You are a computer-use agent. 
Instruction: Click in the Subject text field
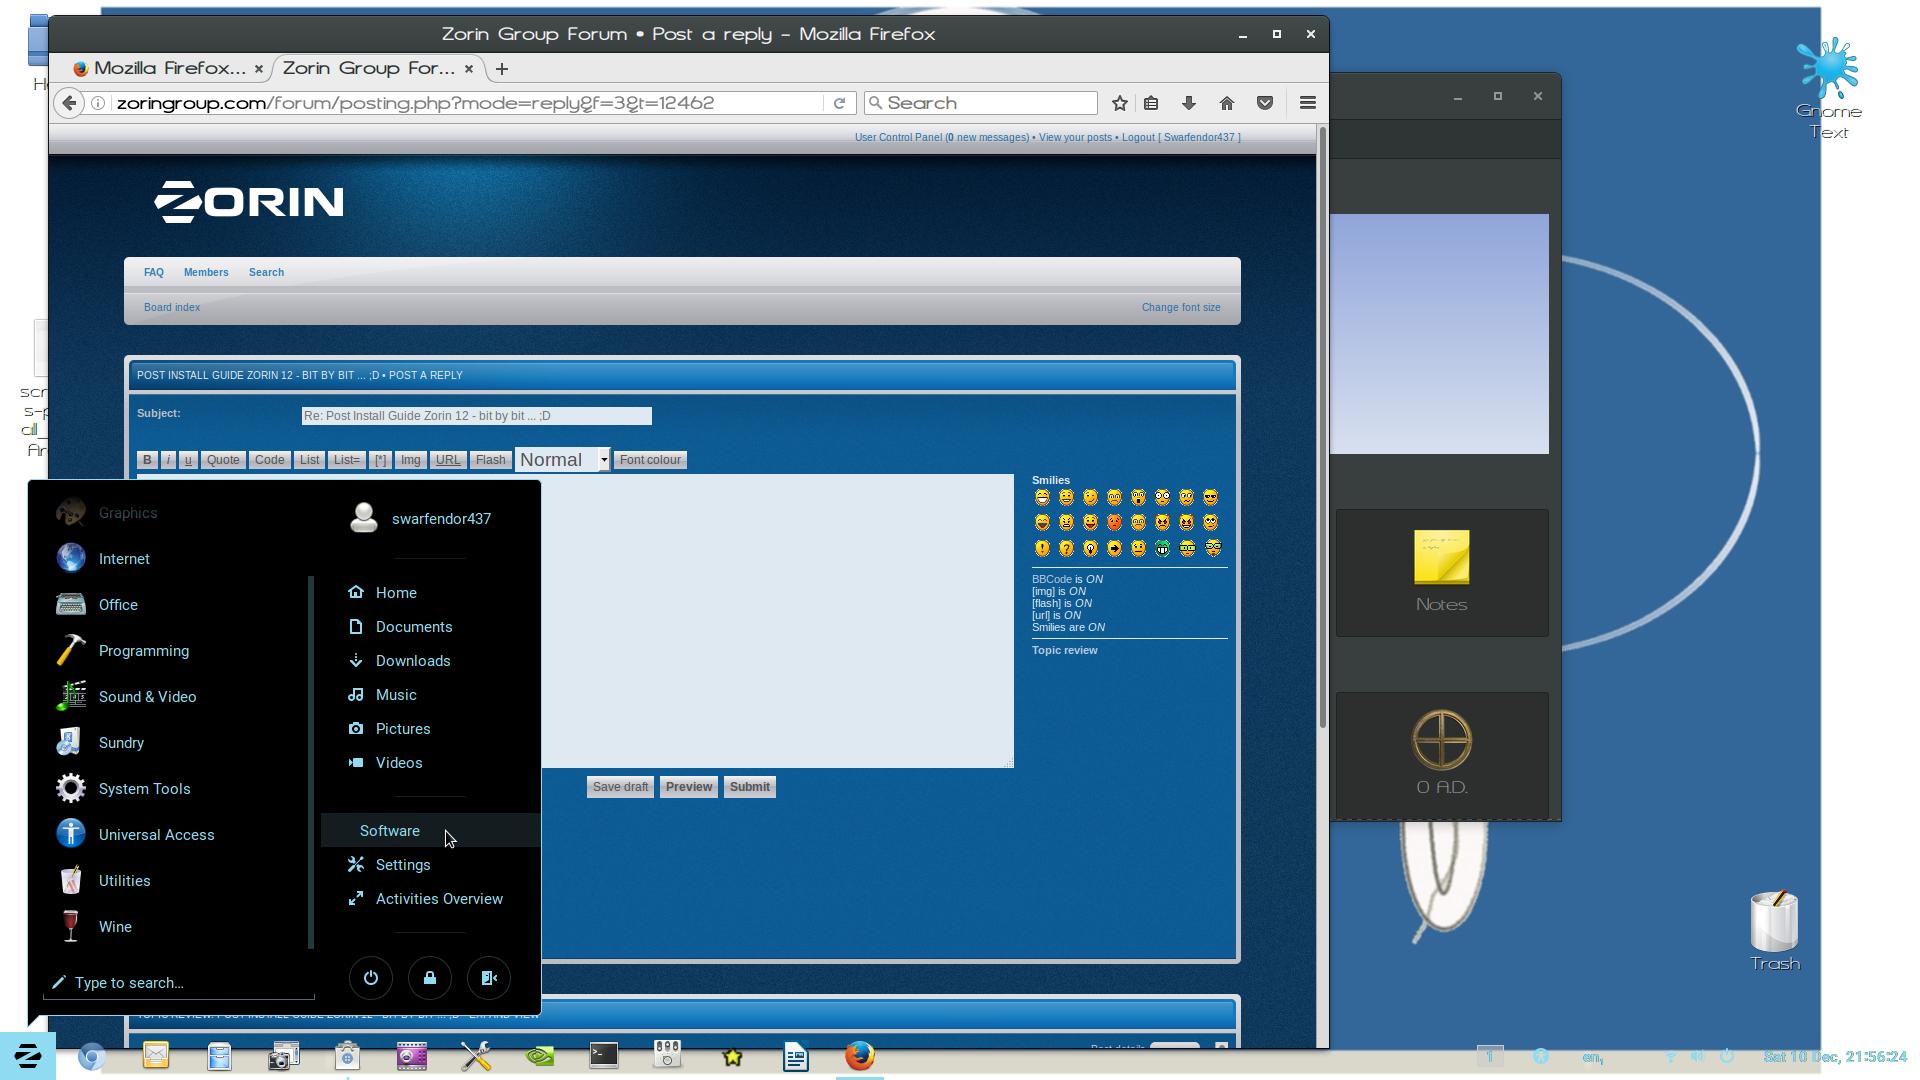pos(476,416)
